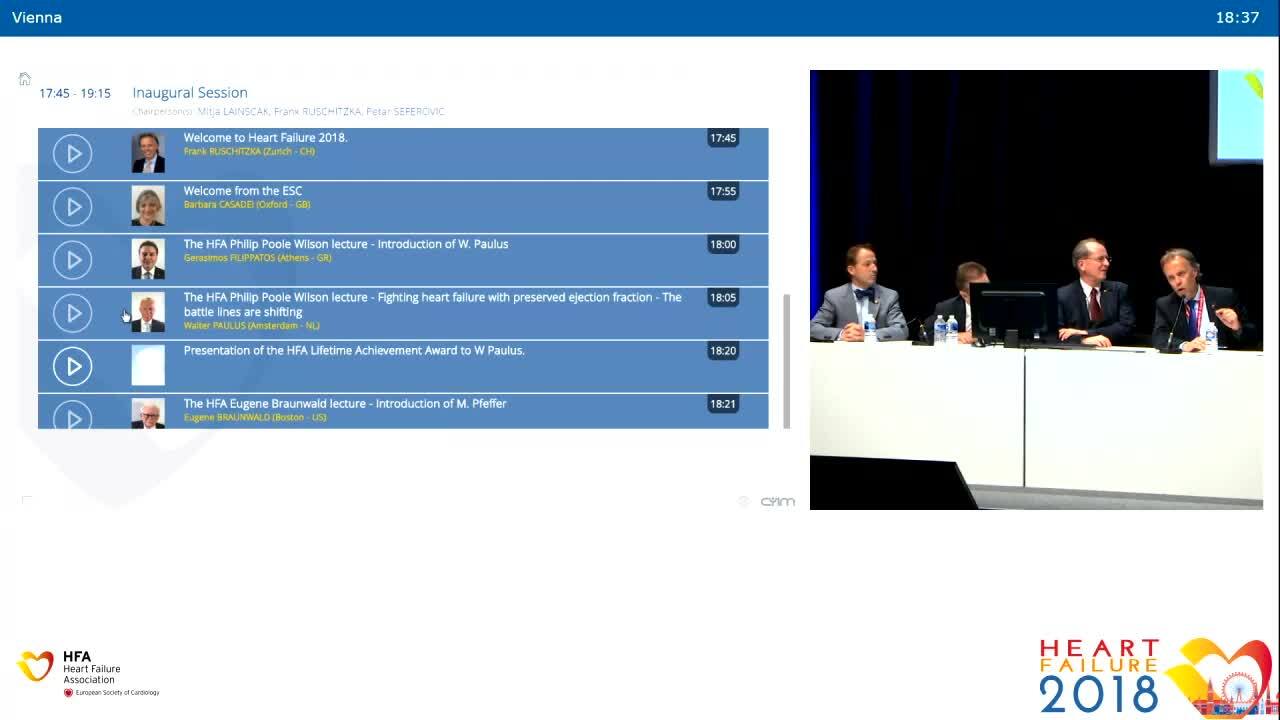Click the home icon above the session time
Viewport: 1280px width, 720px height.
pos(25,79)
